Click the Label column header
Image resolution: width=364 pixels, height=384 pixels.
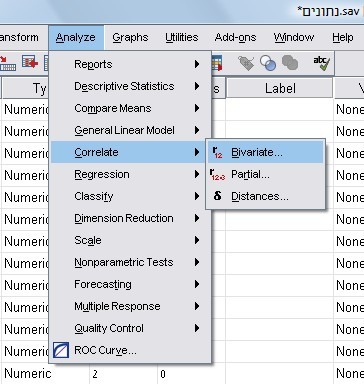pos(280,88)
